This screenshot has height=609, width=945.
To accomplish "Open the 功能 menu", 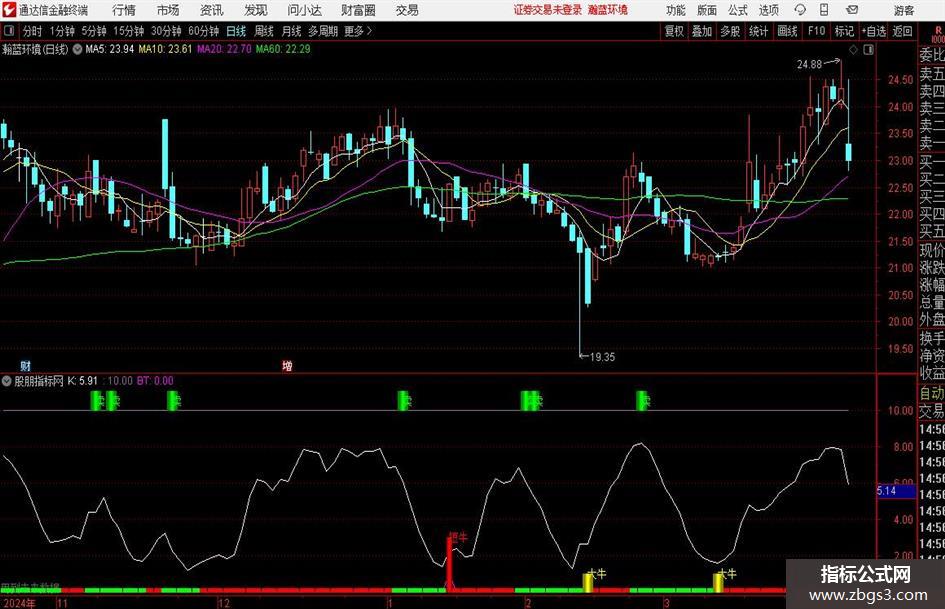I will (676, 10).
